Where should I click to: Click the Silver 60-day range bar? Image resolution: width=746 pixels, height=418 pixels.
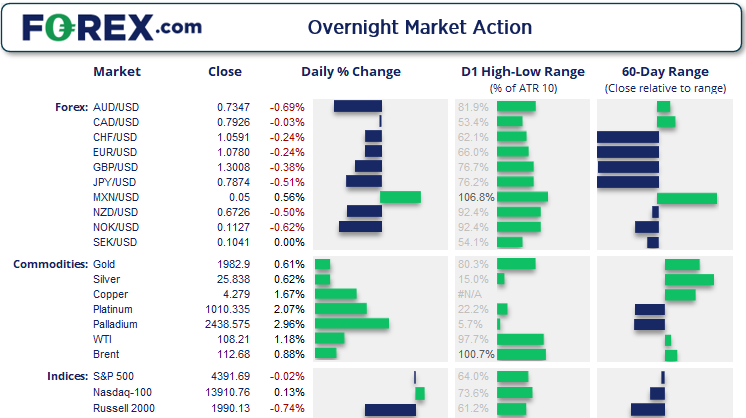point(689,279)
